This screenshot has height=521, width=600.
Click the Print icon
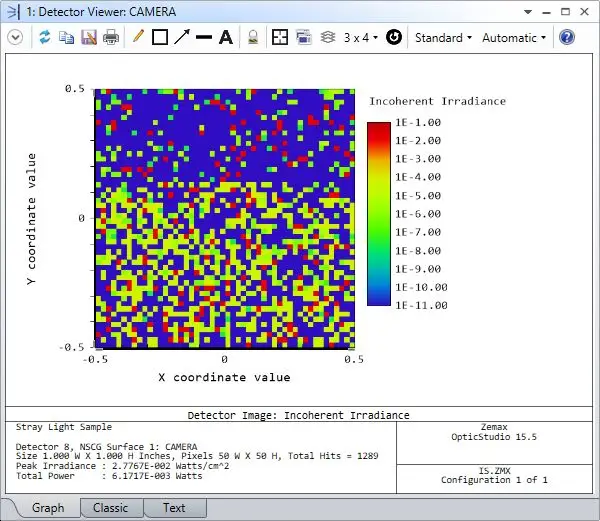(x=110, y=37)
